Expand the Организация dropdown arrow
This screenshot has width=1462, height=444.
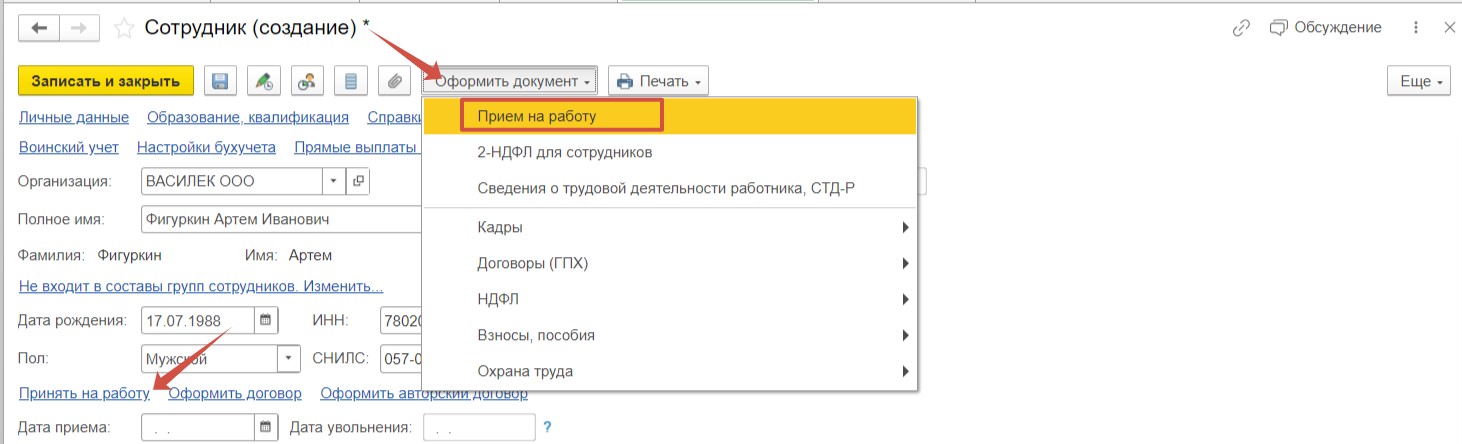(333, 182)
